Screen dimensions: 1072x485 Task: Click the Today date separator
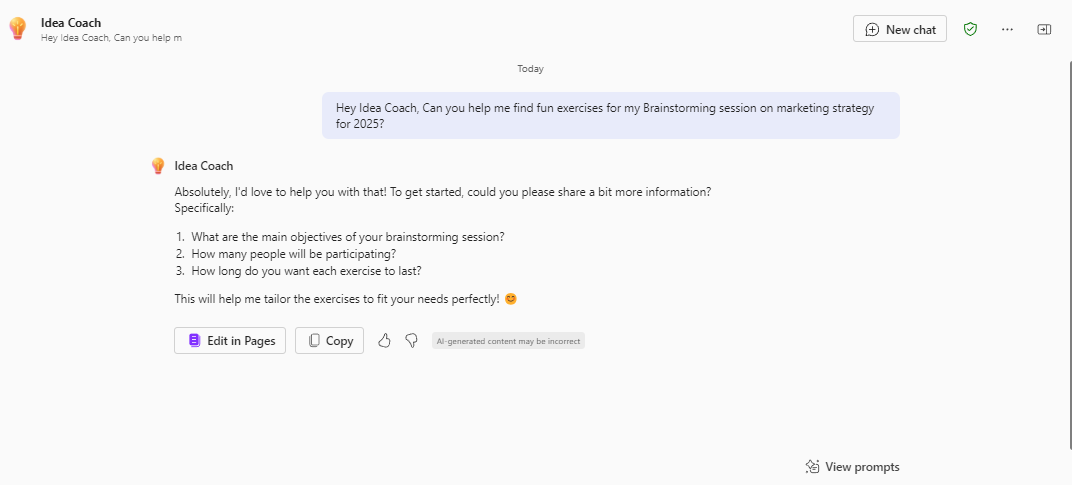(530, 69)
